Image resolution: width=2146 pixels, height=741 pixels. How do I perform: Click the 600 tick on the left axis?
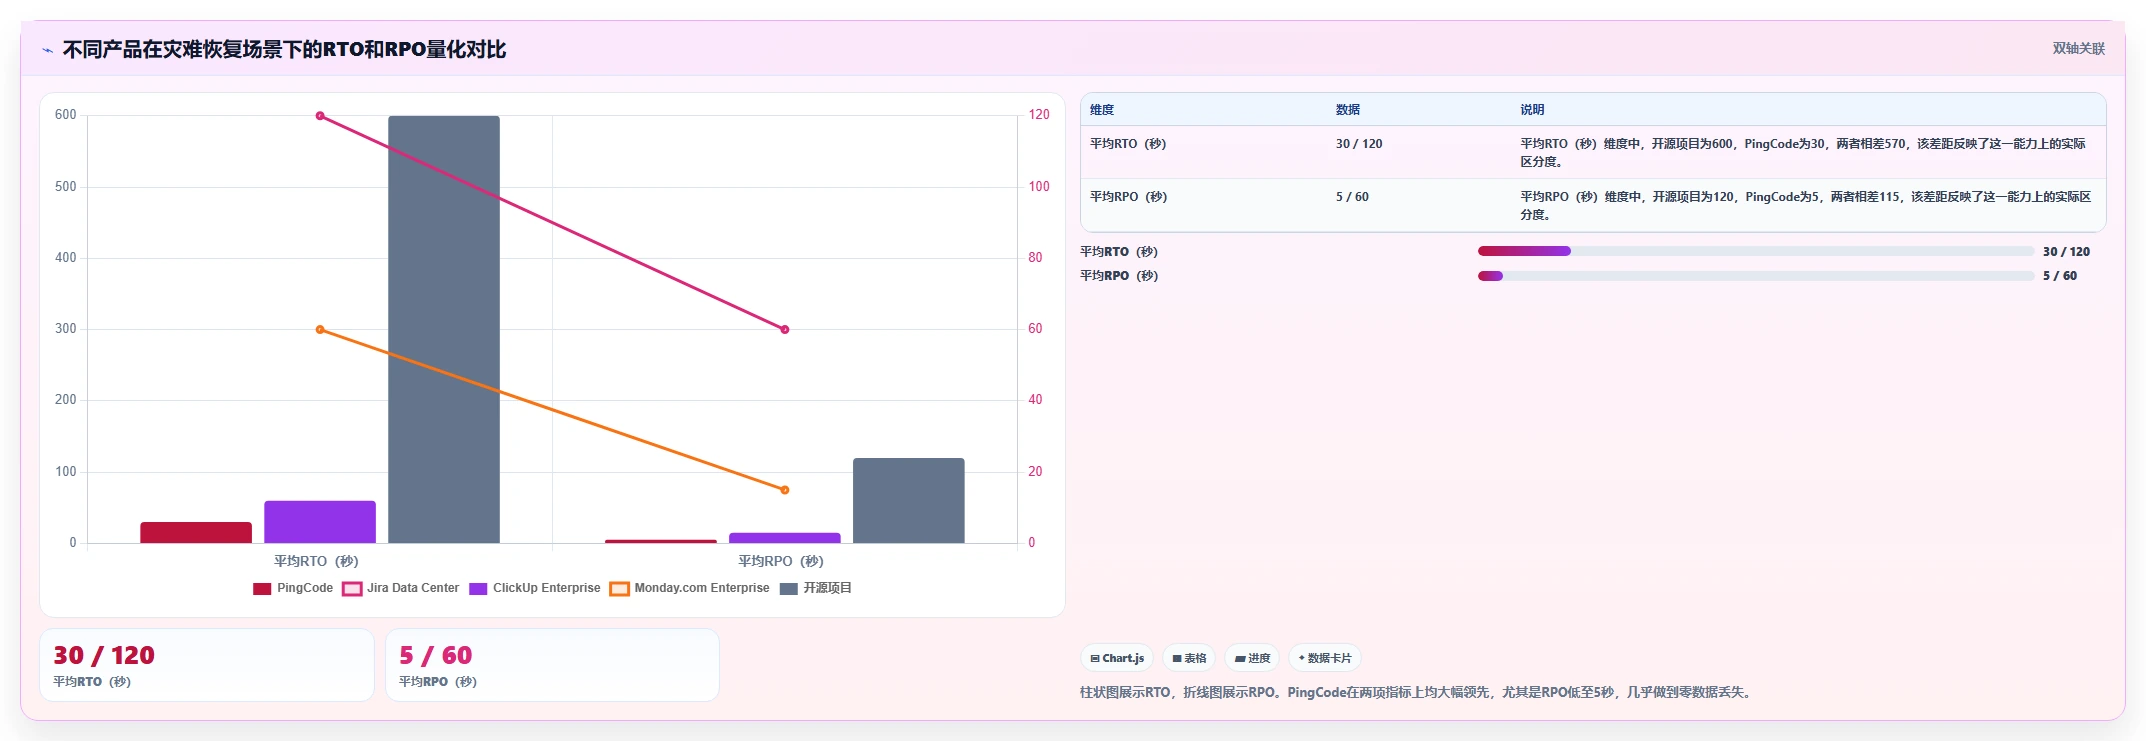66,115
